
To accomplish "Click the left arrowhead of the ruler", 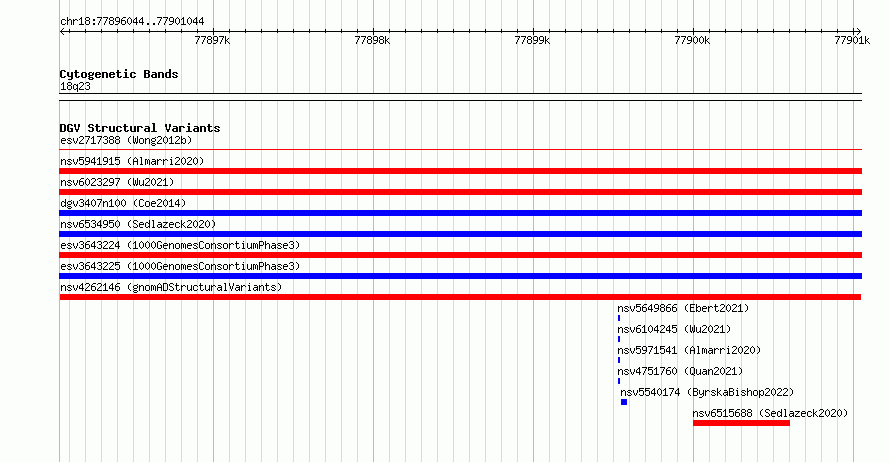I will 62,32.
